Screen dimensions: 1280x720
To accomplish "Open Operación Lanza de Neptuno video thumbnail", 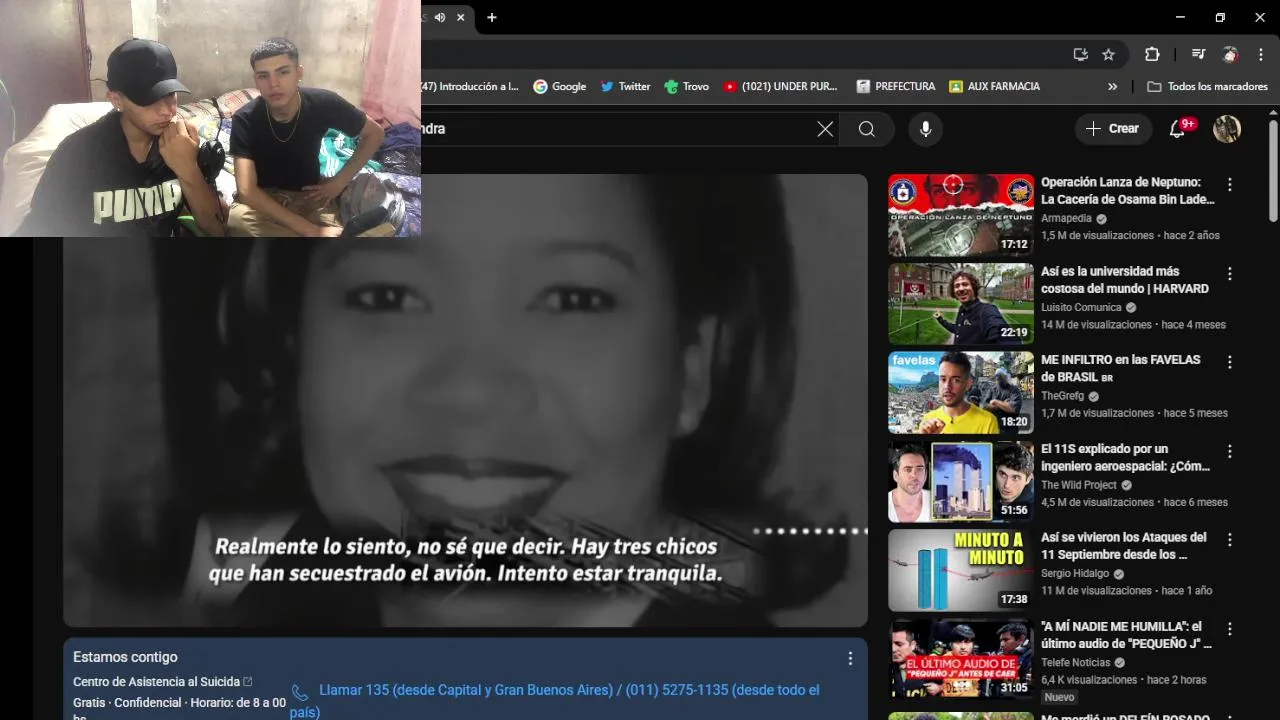I will [x=961, y=215].
